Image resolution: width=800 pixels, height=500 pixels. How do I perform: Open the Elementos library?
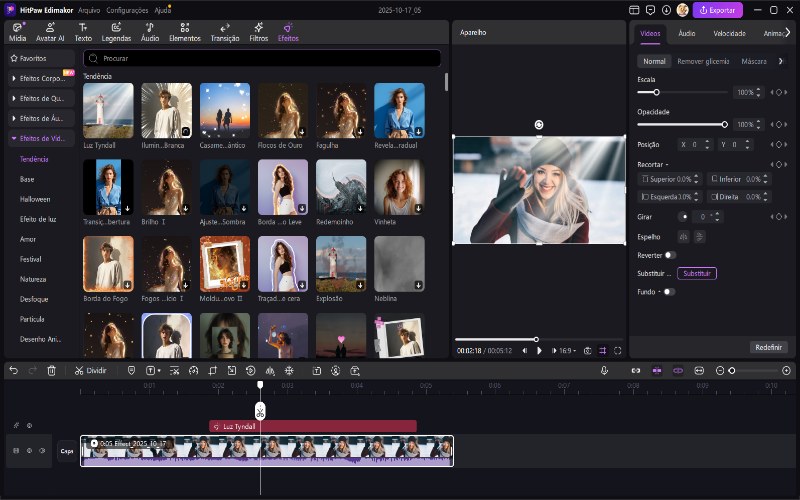tap(185, 32)
